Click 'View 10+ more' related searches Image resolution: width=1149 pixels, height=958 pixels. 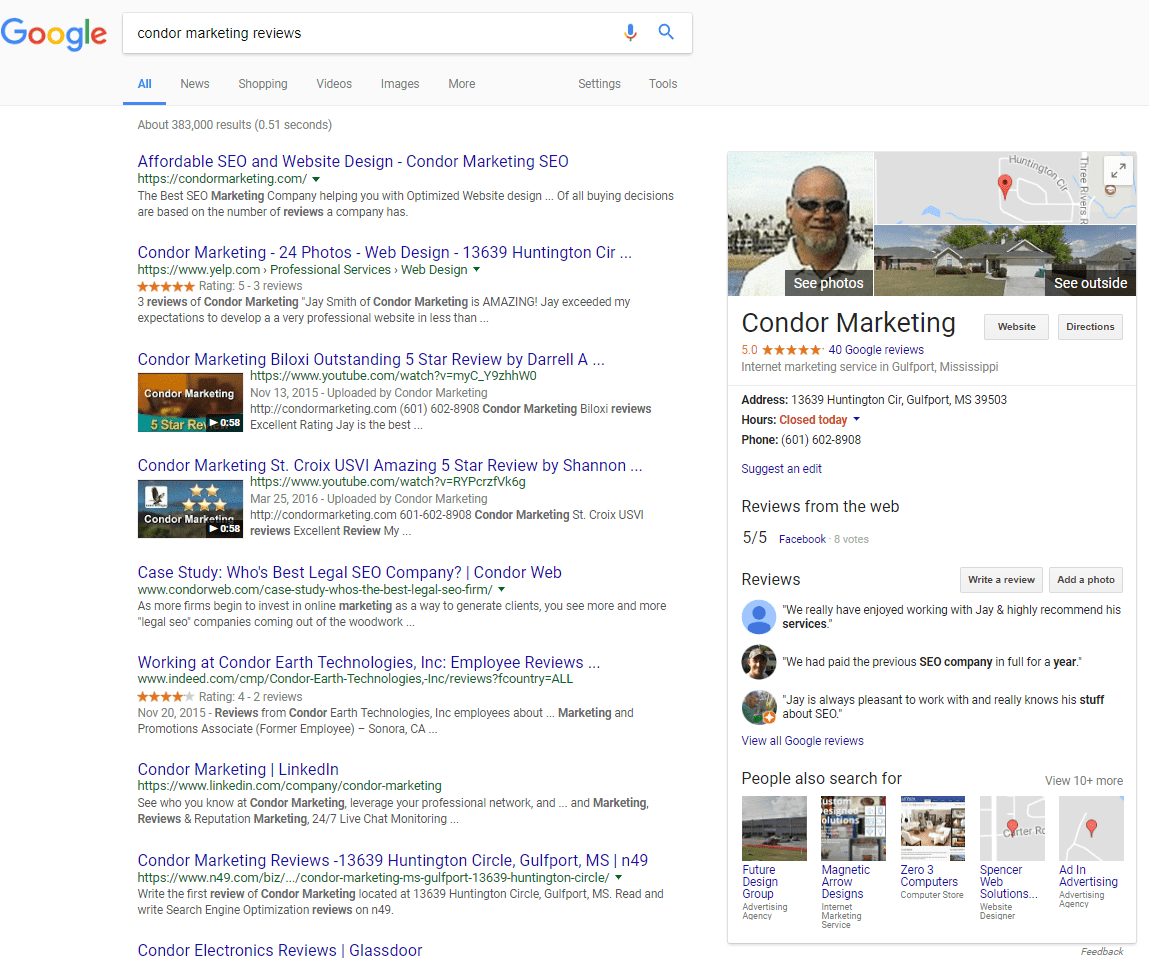[1084, 781]
